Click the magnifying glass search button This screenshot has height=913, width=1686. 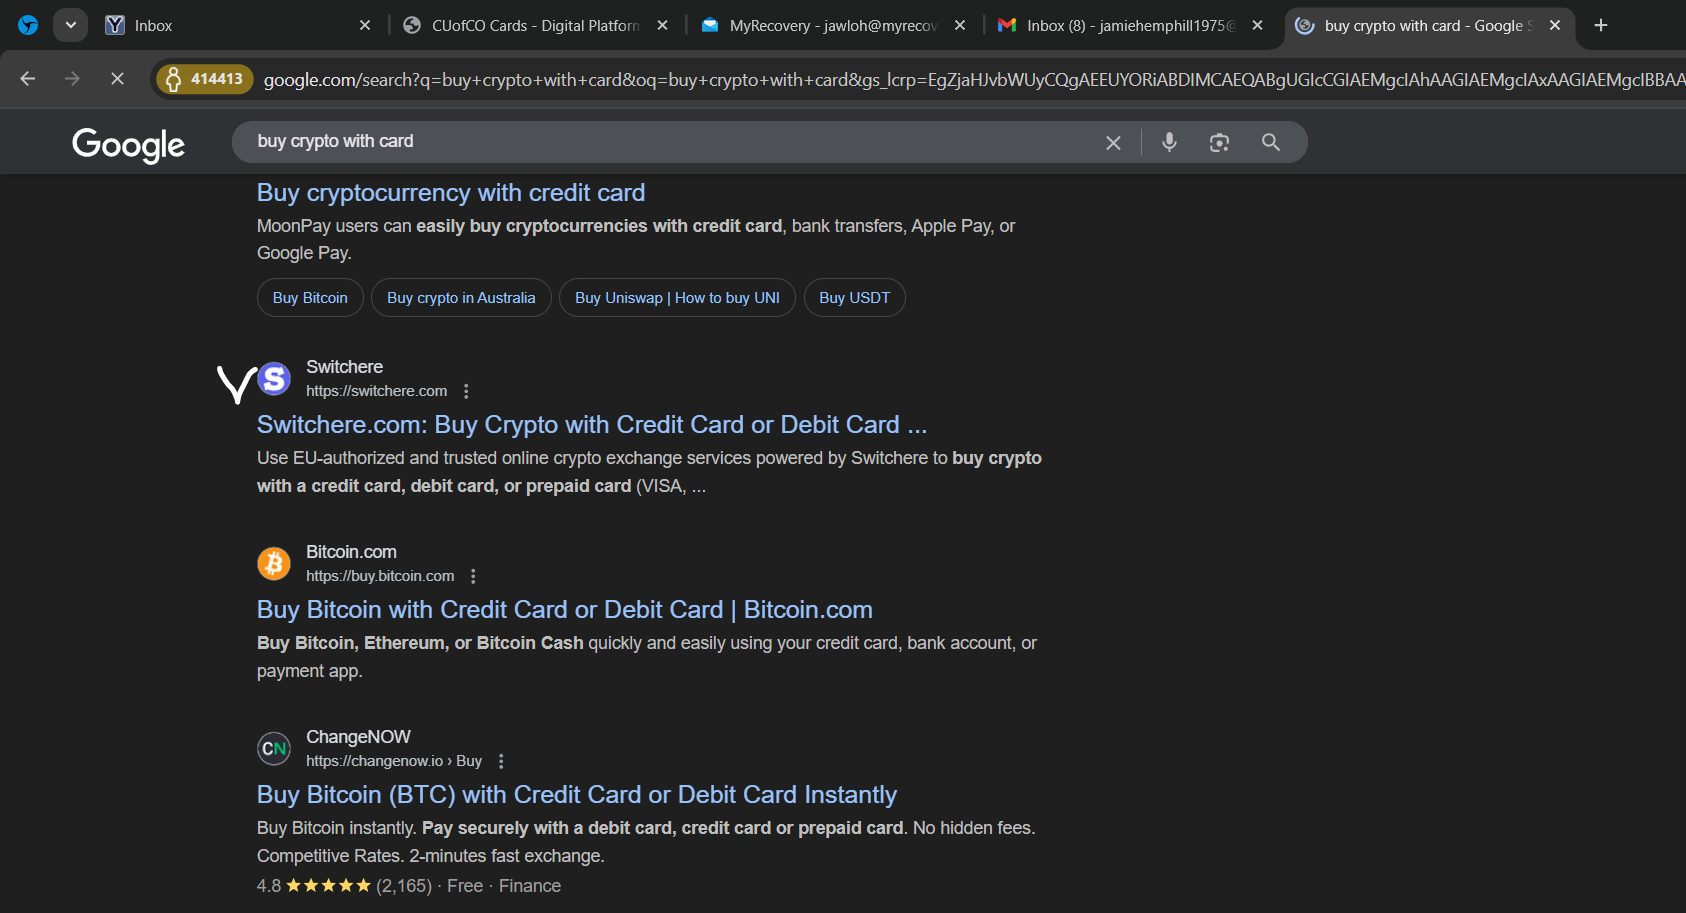(x=1270, y=142)
